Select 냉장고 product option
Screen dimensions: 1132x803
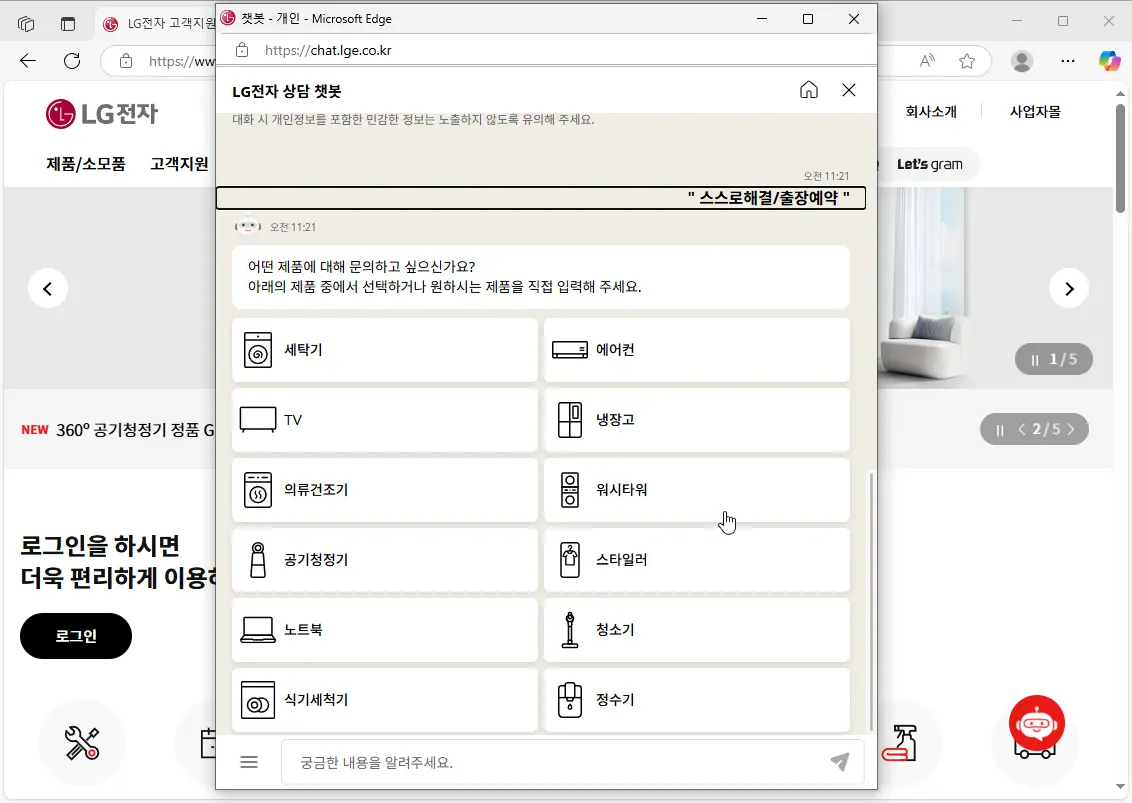tap(697, 420)
